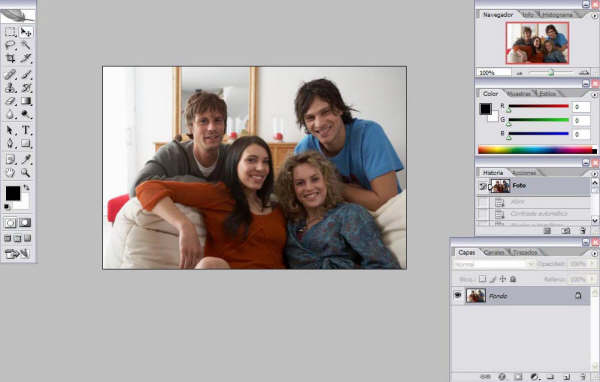Open the Color tab
This screenshot has height=382, width=600.
[x=490, y=93]
